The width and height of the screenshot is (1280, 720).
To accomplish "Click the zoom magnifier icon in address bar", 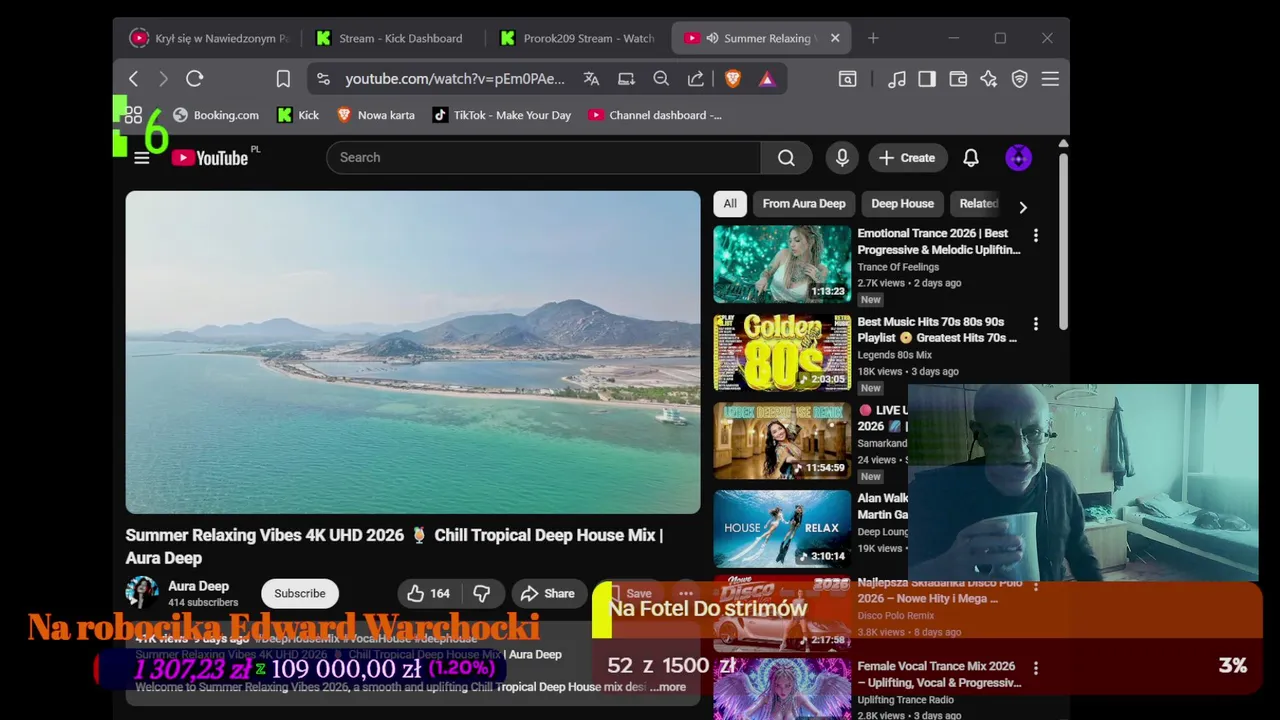I will tap(661, 79).
